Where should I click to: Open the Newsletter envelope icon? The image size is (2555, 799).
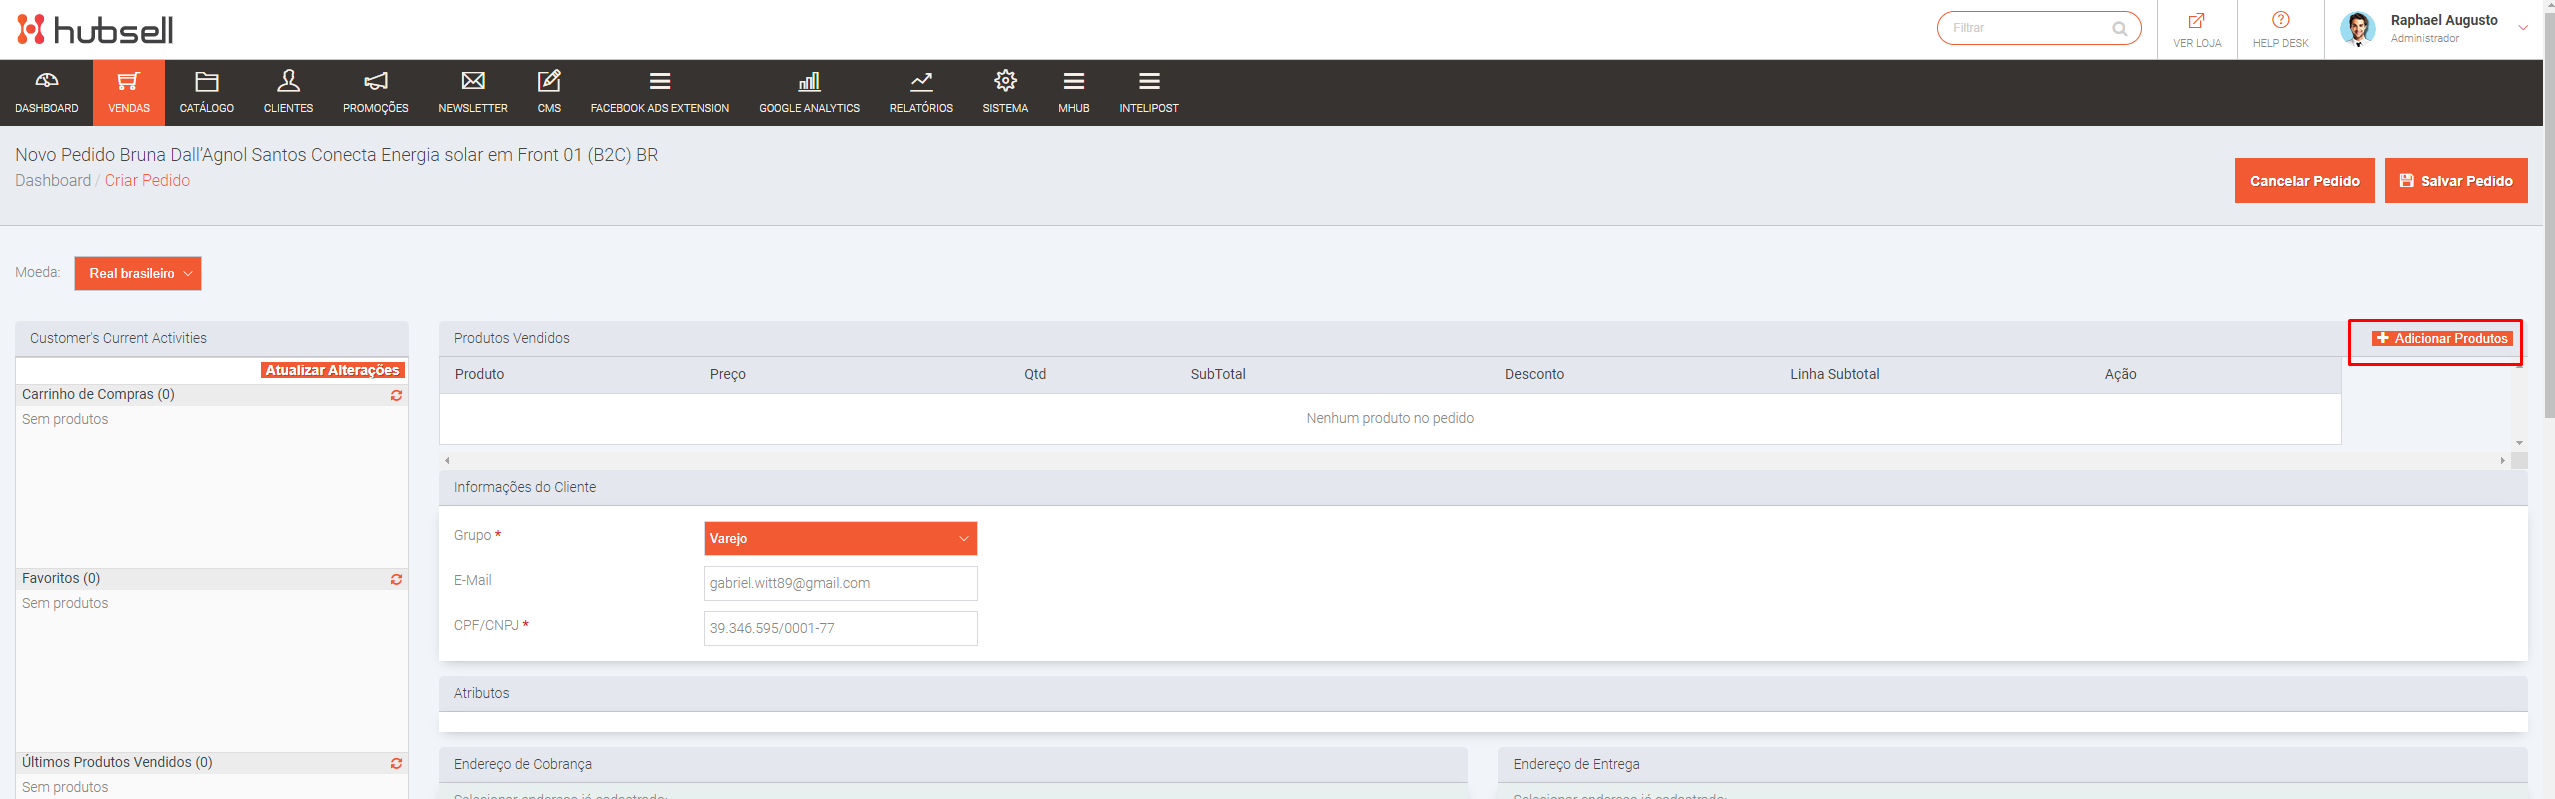pos(473,81)
